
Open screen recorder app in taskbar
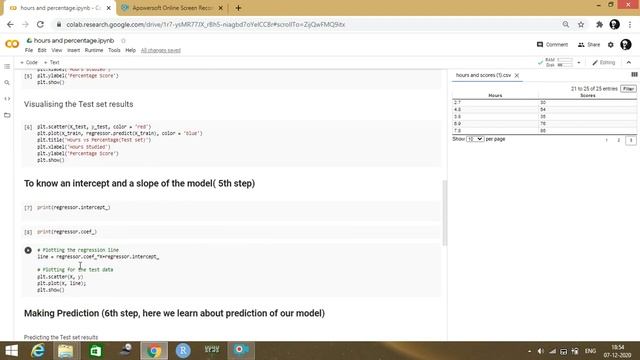241,350
